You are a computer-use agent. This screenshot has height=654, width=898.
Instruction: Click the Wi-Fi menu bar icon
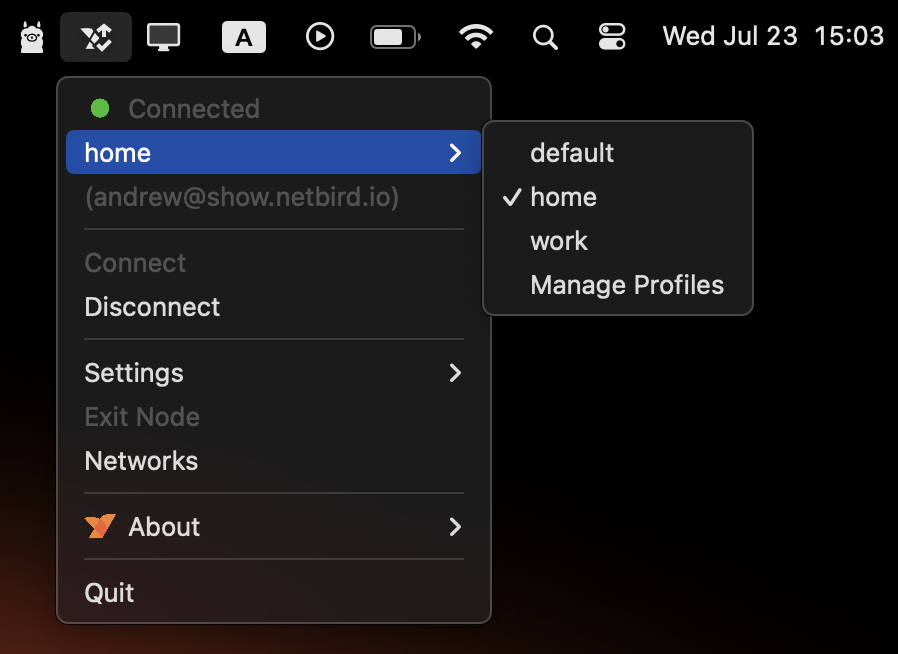pos(476,36)
